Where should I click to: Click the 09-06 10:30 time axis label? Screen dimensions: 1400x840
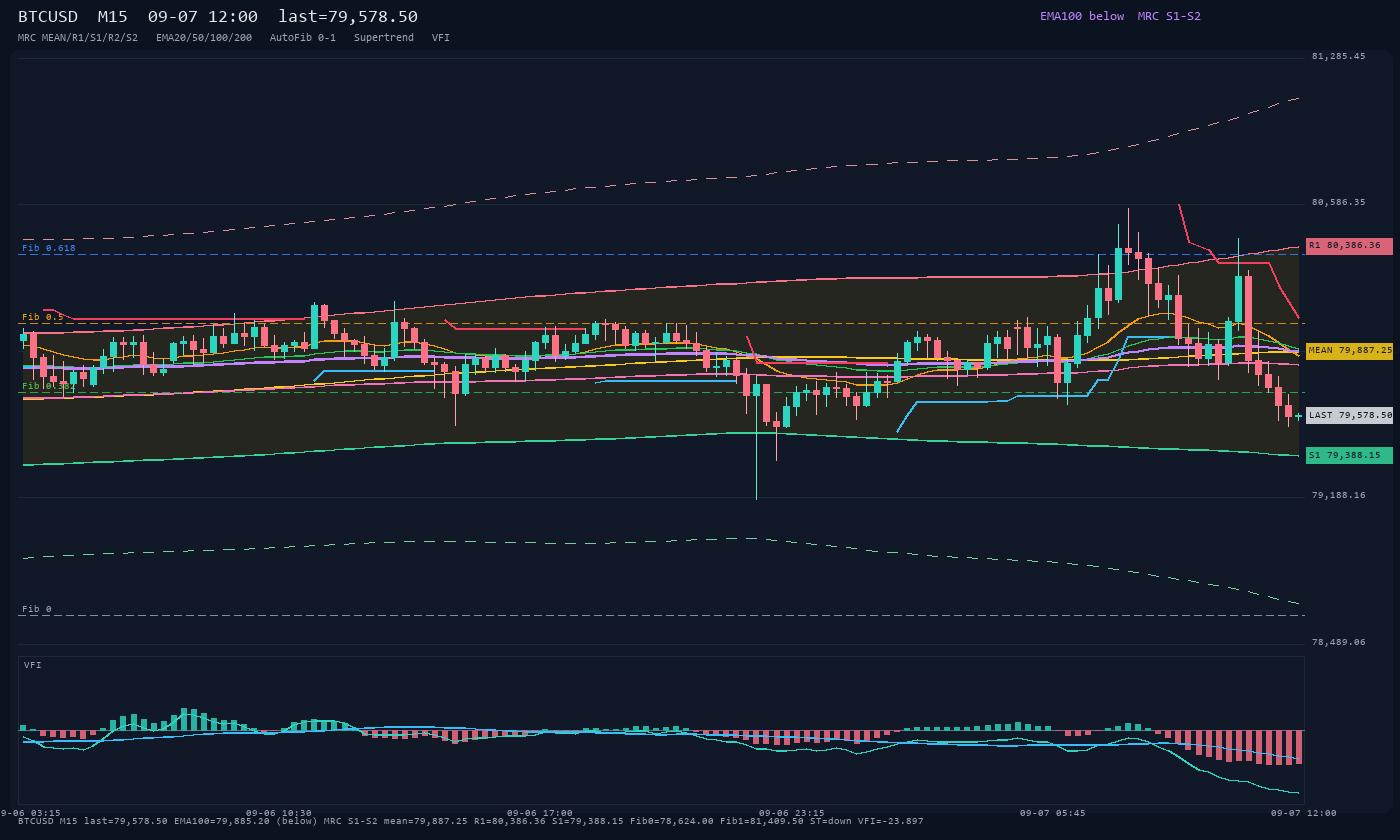pyautogui.click(x=279, y=813)
